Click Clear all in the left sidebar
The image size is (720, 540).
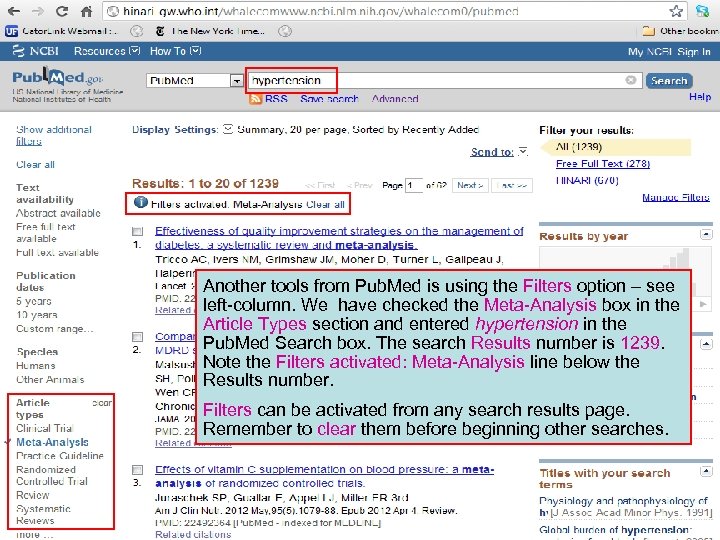(x=35, y=164)
